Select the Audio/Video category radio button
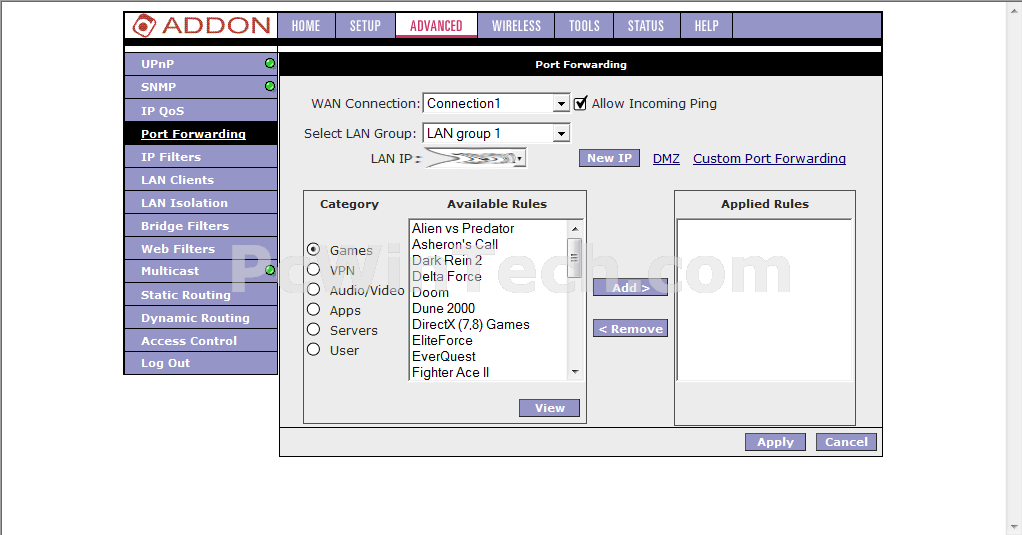1022x535 pixels. pyautogui.click(x=314, y=290)
